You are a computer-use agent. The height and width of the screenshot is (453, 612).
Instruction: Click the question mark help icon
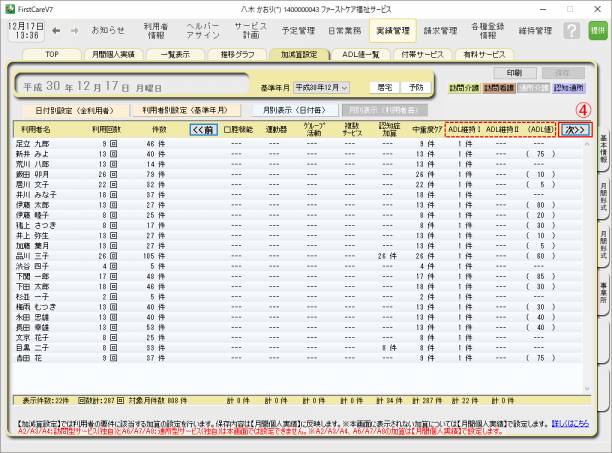click(570, 31)
